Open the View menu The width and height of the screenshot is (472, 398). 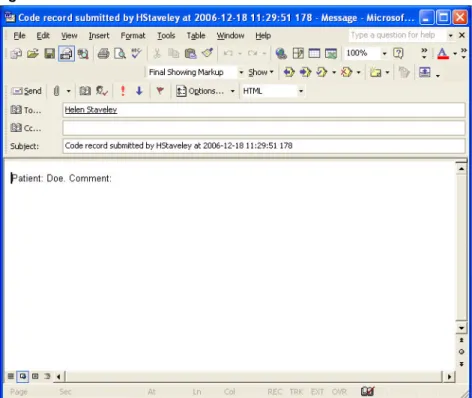click(69, 36)
